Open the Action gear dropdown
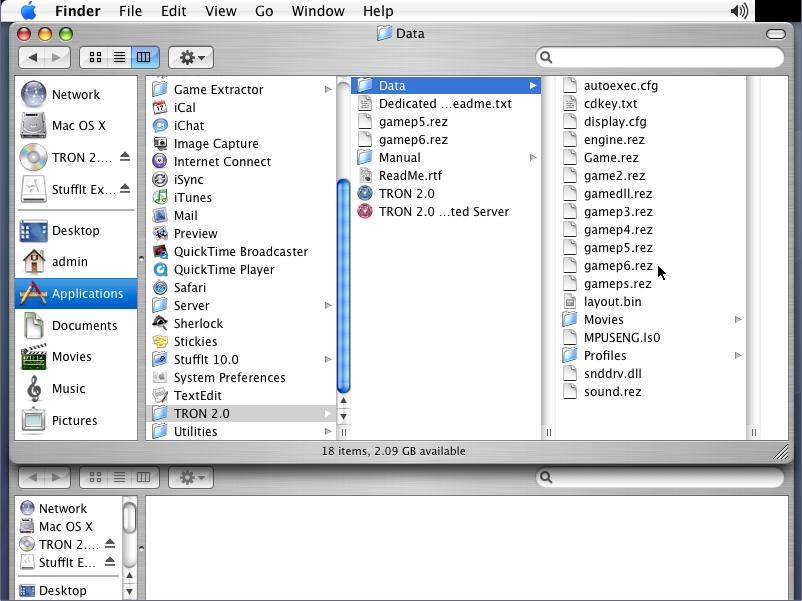Image resolution: width=802 pixels, height=601 pixels. coord(190,57)
